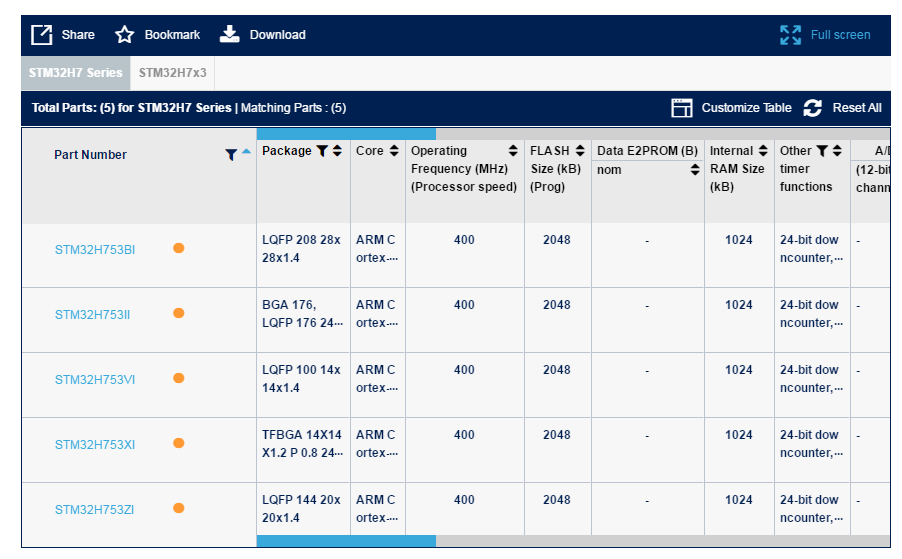Open the Part Number filter funnel
902x559 pixels.
tap(231, 155)
